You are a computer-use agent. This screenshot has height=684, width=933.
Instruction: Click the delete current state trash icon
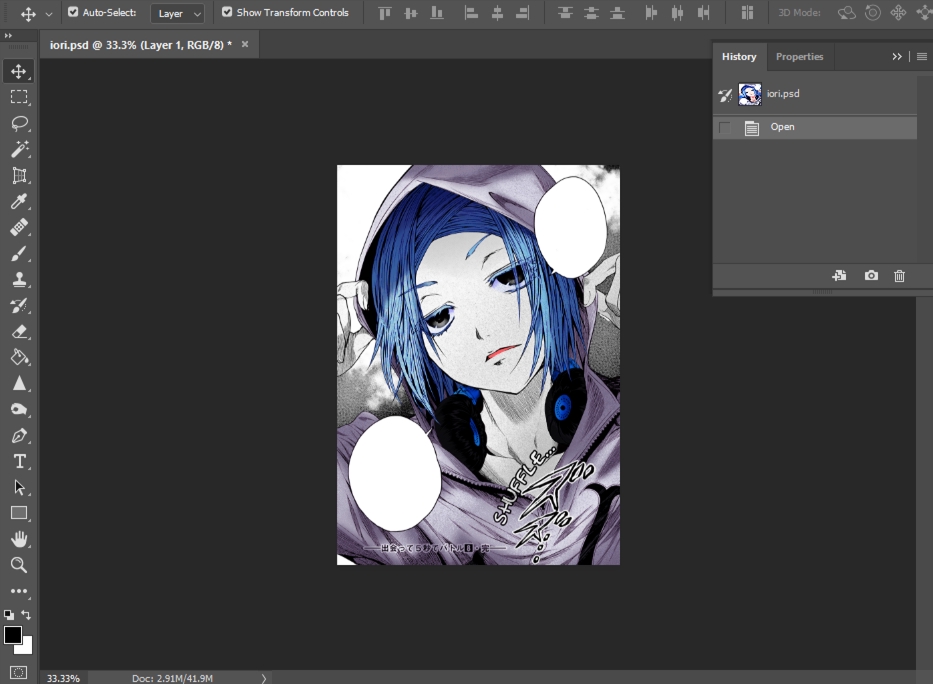click(x=899, y=276)
